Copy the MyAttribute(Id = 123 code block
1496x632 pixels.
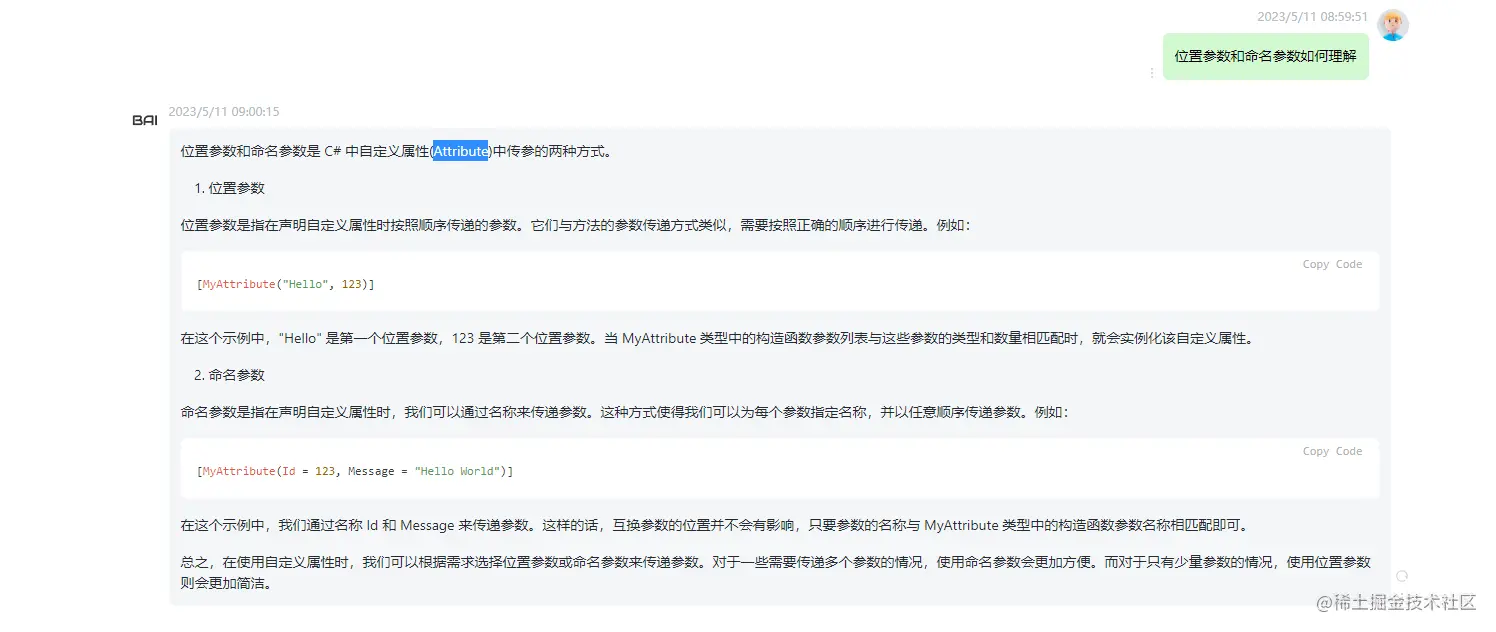pyautogui.click(x=1332, y=452)
